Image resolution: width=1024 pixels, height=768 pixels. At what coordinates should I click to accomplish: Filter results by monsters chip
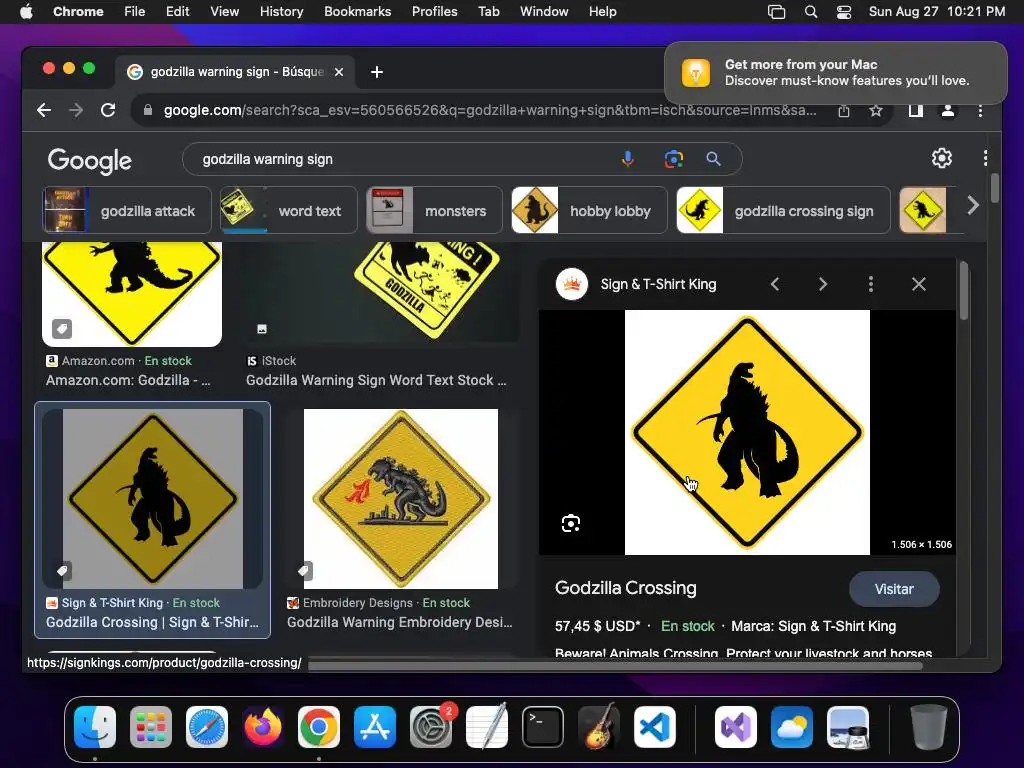click(x=434, y=210)
